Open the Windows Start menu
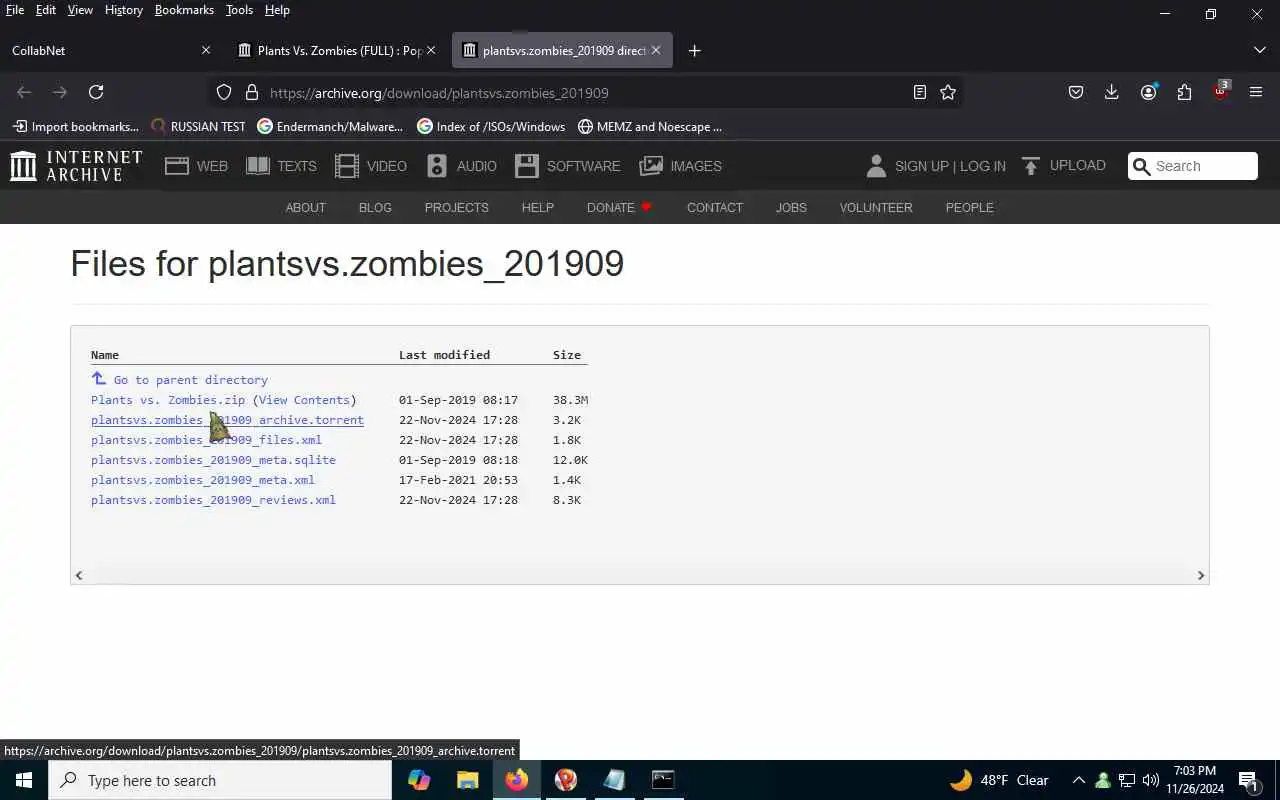 coord(24,780)
